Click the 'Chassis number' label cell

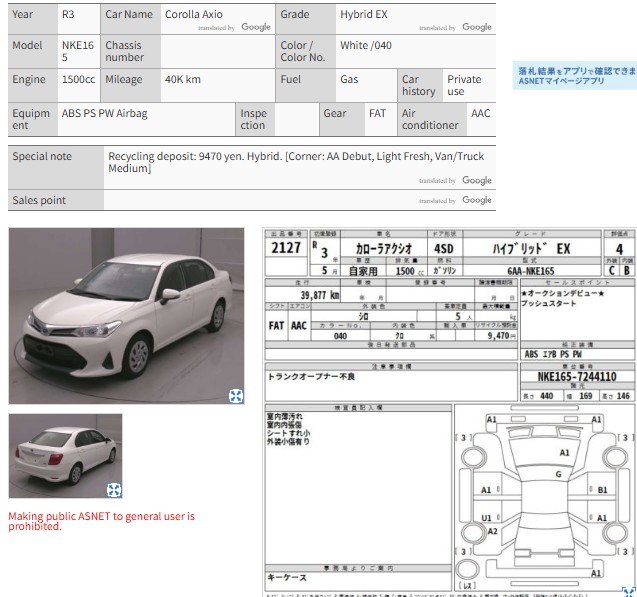[x=130, y=51]
